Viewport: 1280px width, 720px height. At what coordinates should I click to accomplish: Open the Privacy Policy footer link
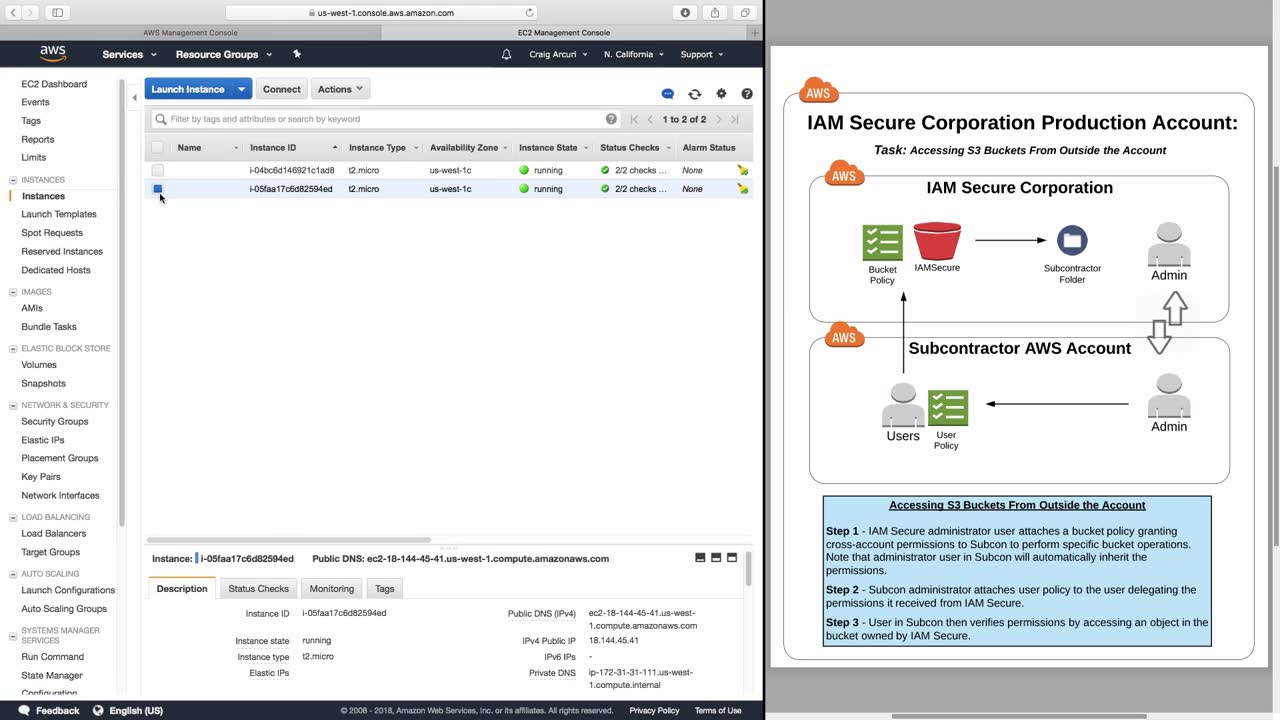(654, 711)
